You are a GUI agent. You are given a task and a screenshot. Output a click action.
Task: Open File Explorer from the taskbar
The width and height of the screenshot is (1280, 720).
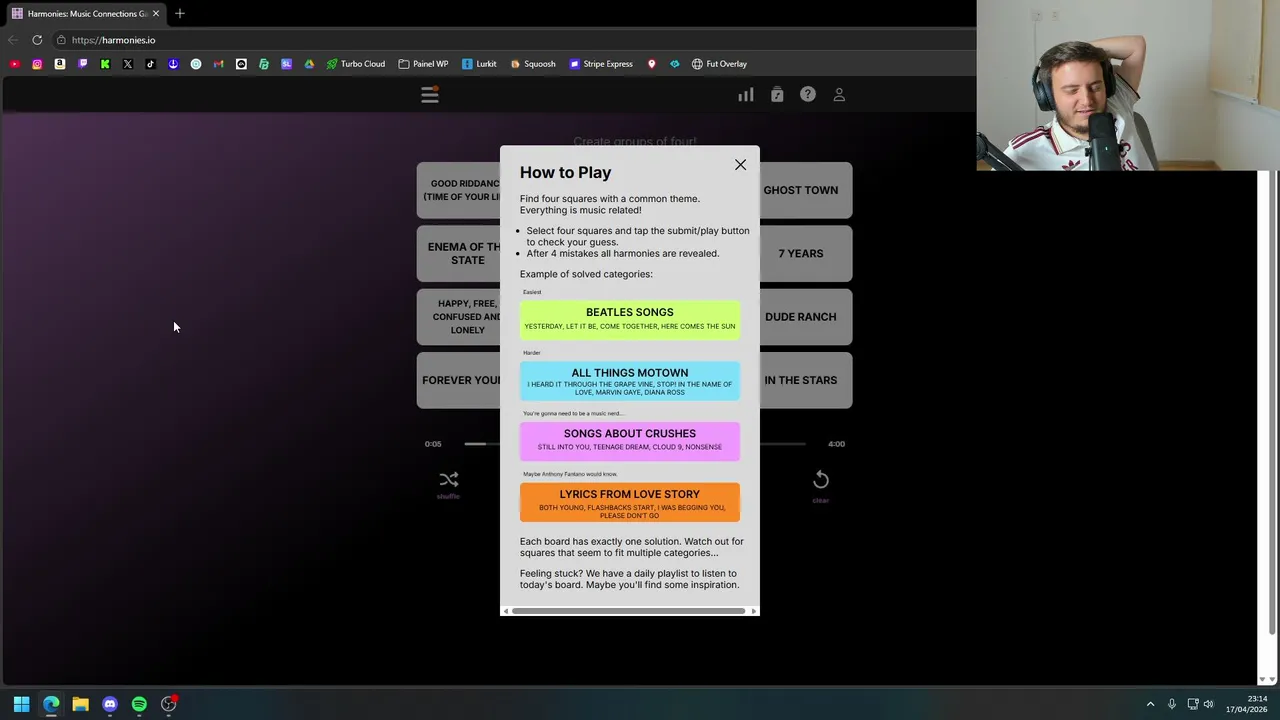[80, 704]
